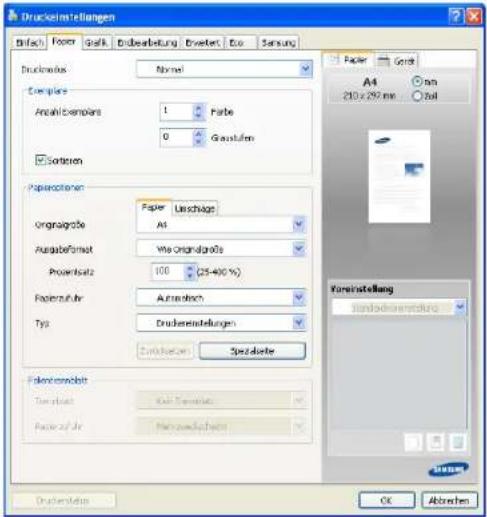This screenshot has height=517, width=487.
Task: Select the Papier preview tab
Action: (x=349, y=60)
